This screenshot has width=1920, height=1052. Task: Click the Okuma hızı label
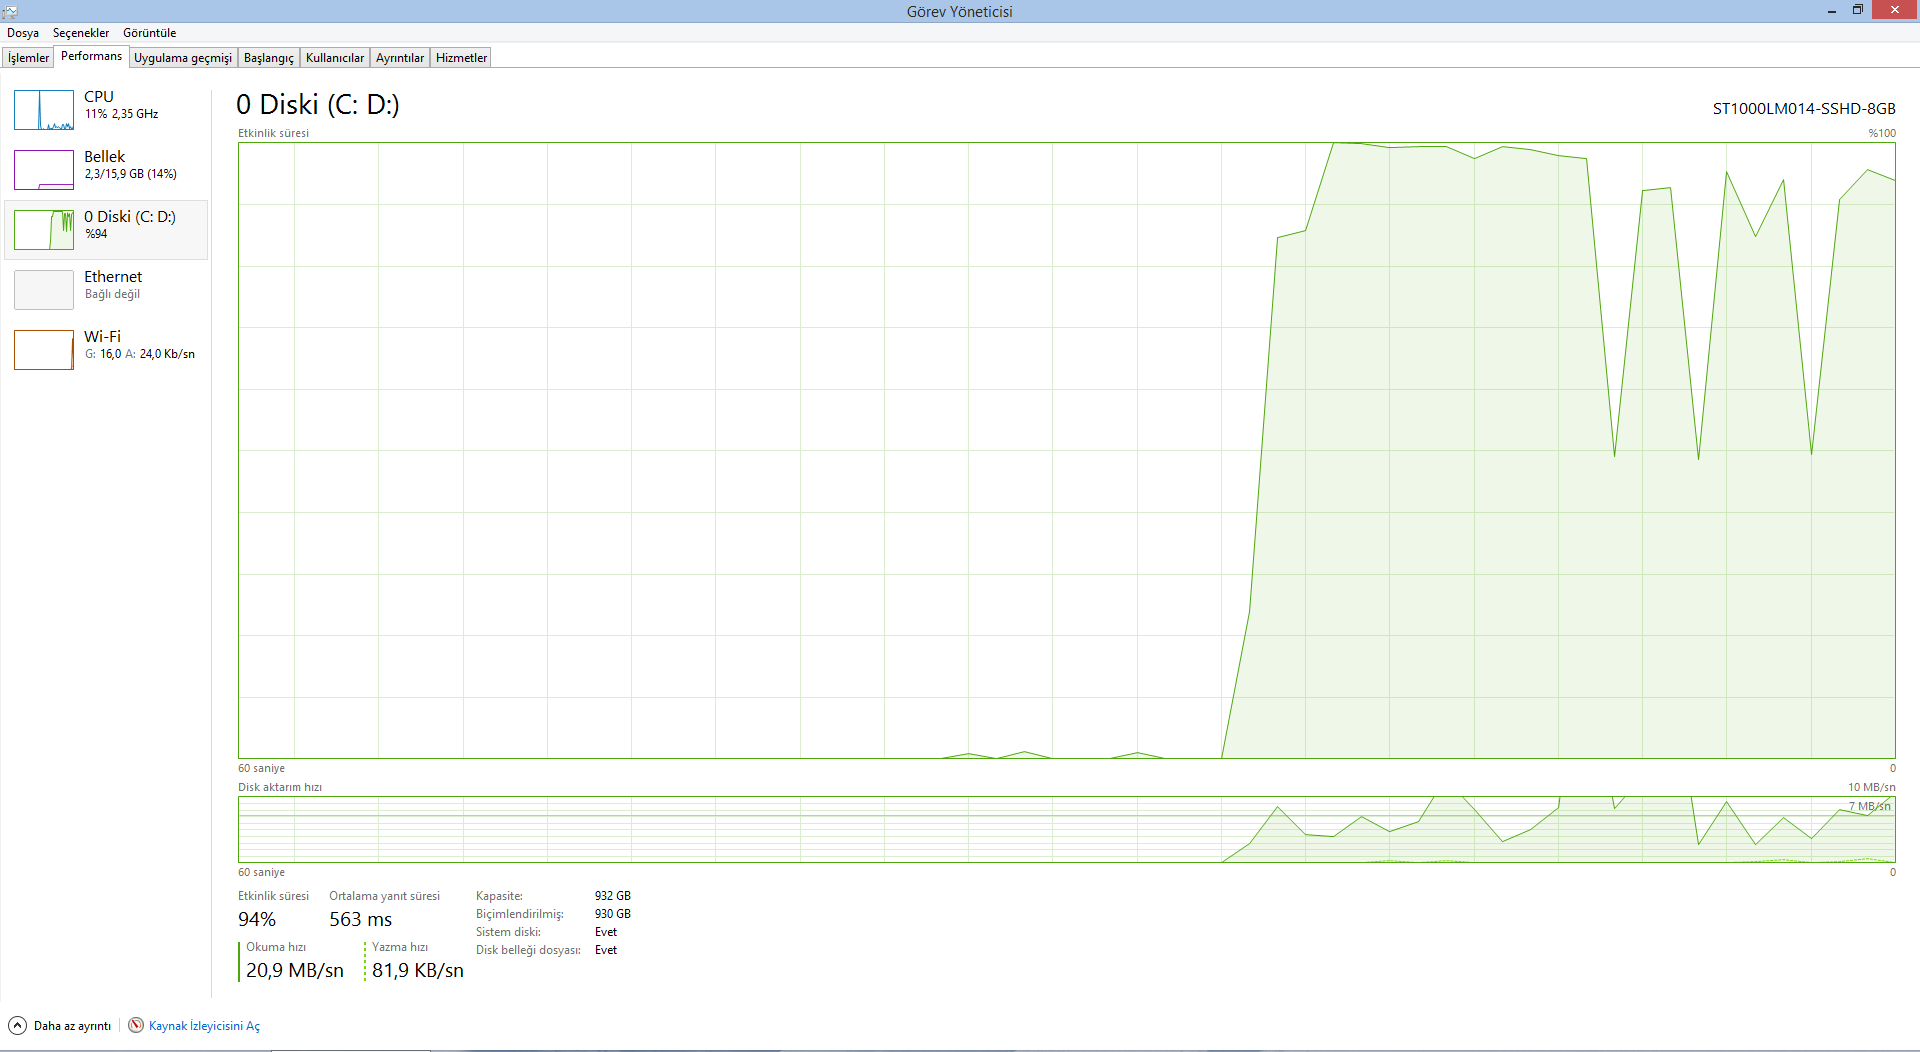click(276, 947)
